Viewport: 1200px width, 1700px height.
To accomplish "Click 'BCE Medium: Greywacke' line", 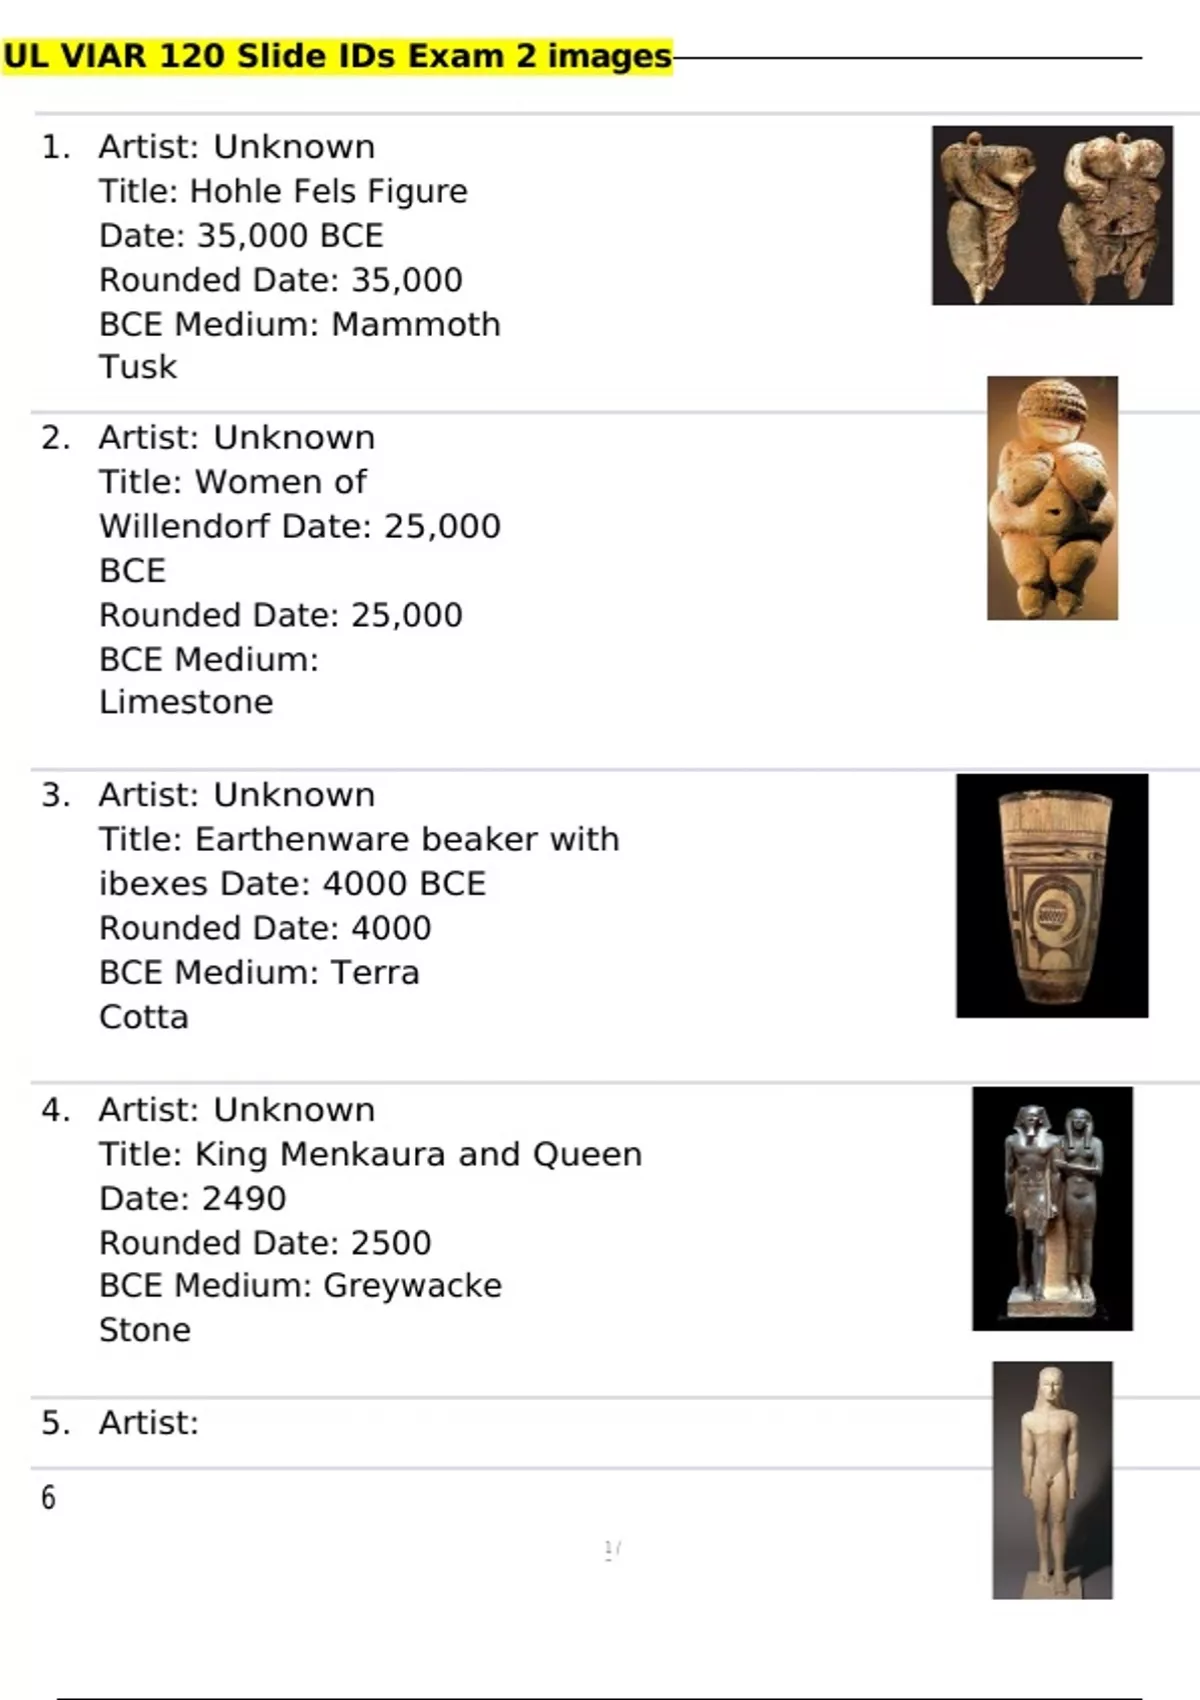I will [300, 1285].
